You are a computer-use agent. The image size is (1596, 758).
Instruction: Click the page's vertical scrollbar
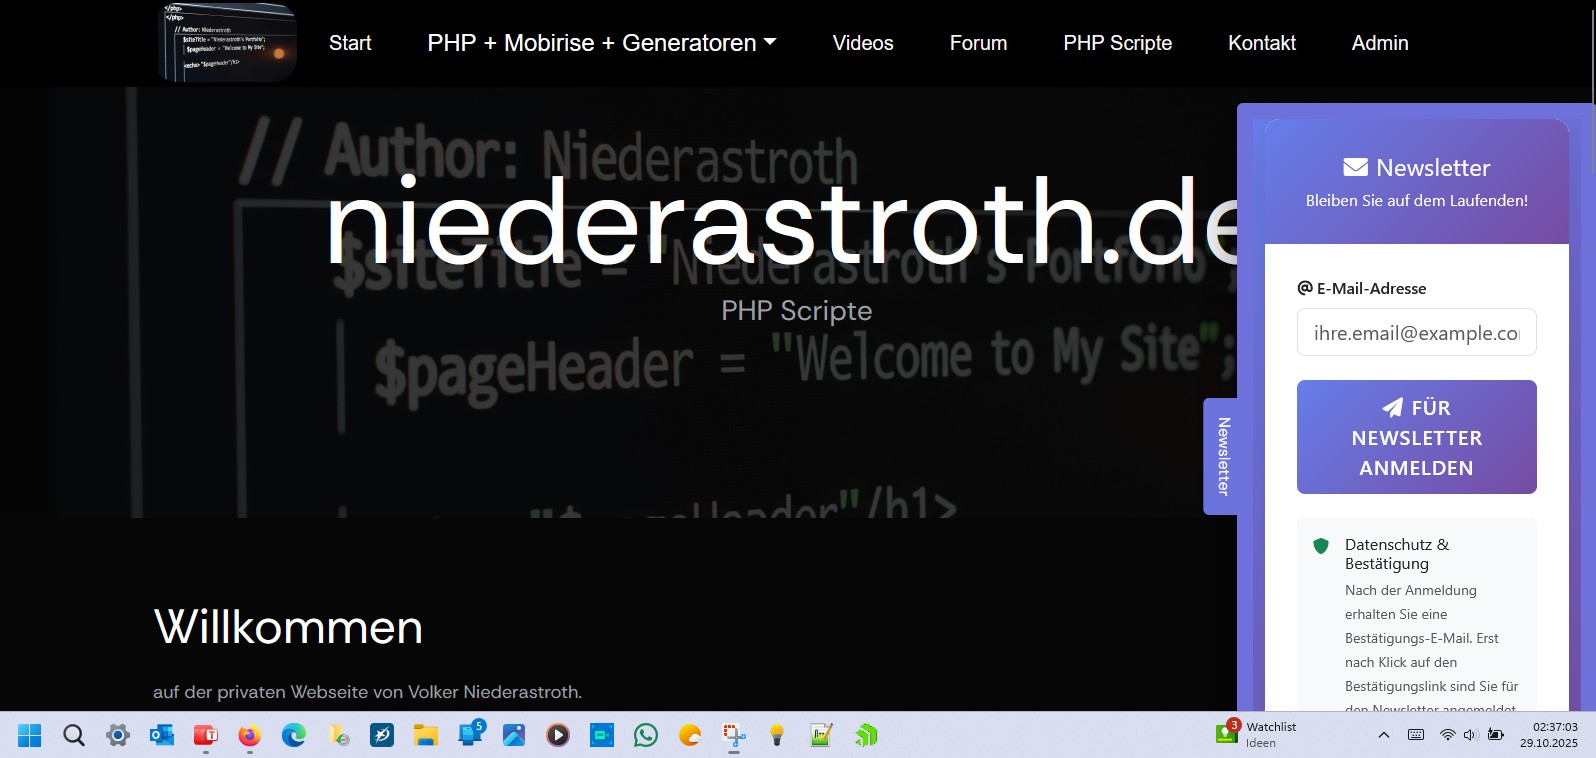tap(1590, 300)
